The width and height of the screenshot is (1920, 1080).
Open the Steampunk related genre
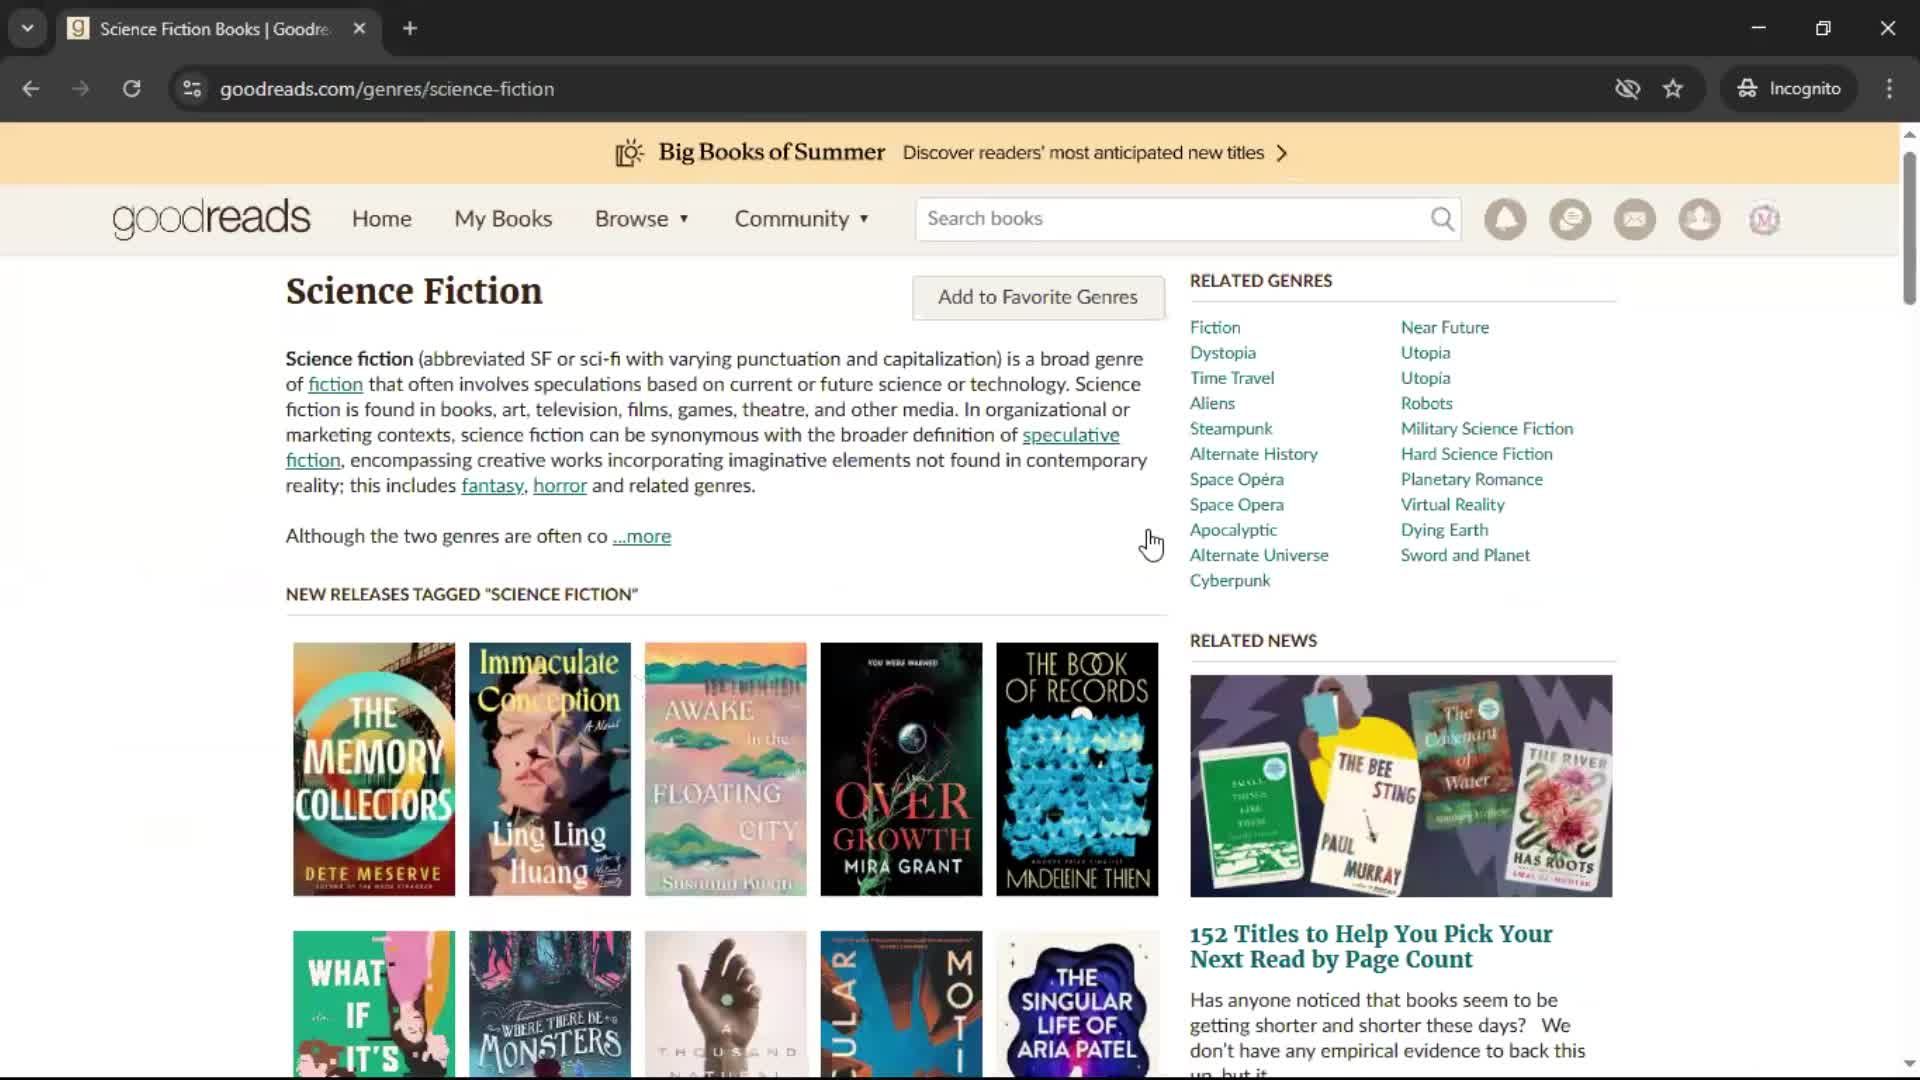tap(1231, 429)
